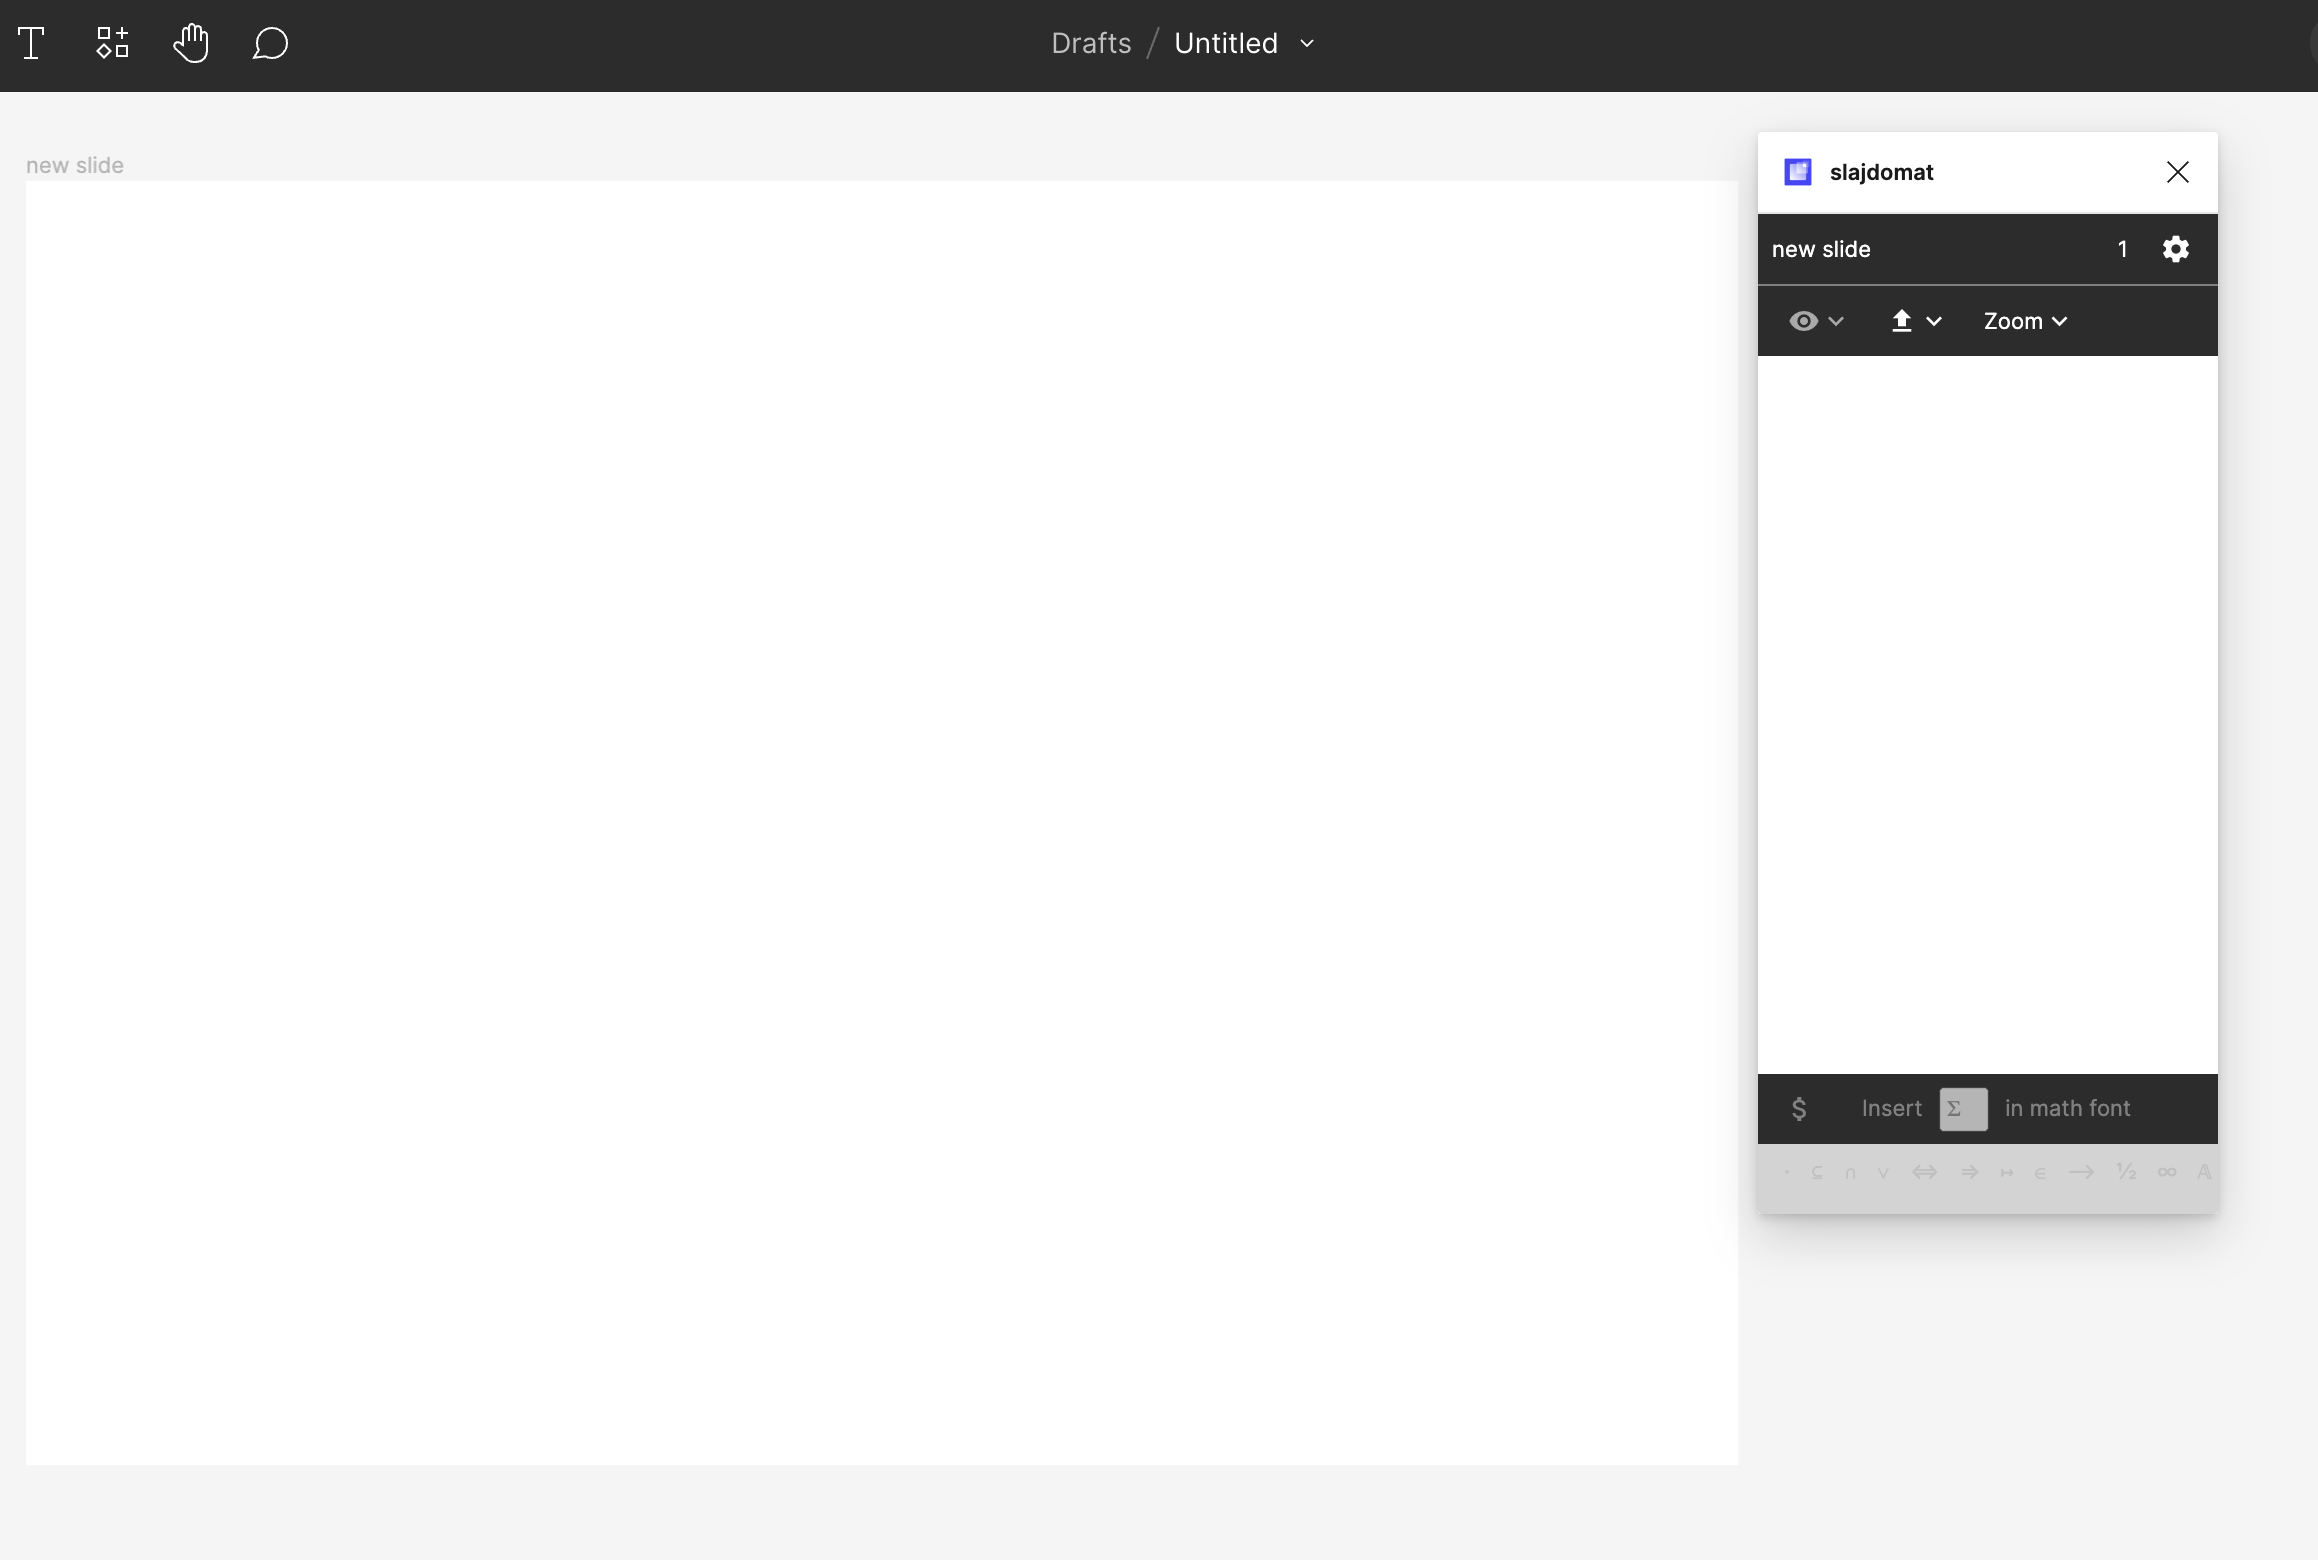The height and width of the screenshot is (1560, 2318).
Task: Select the Hand/Pan tool
Action: click(x=191, y=44)
